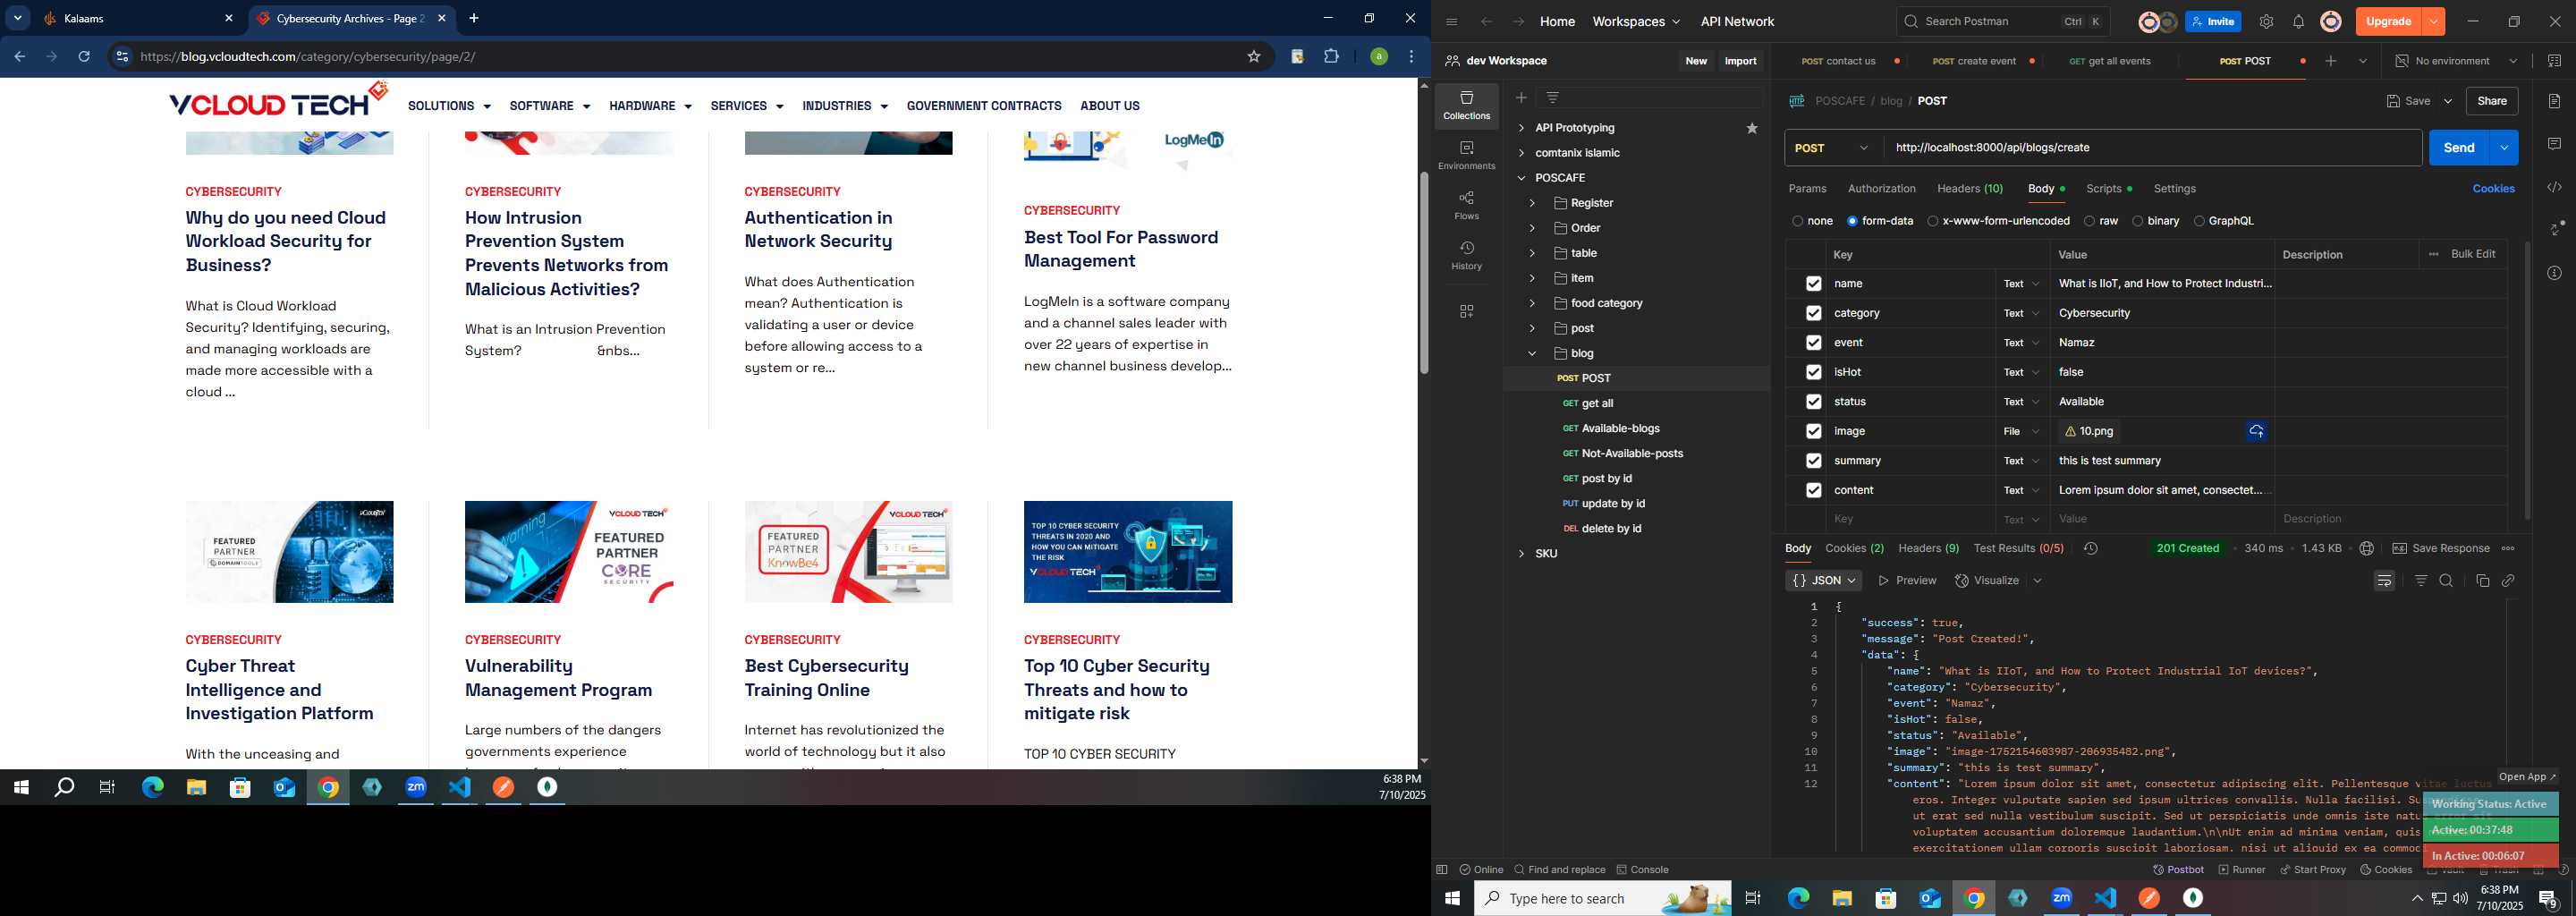Click the Share button
2576x916 pixels.
[x=2491, y=101]
